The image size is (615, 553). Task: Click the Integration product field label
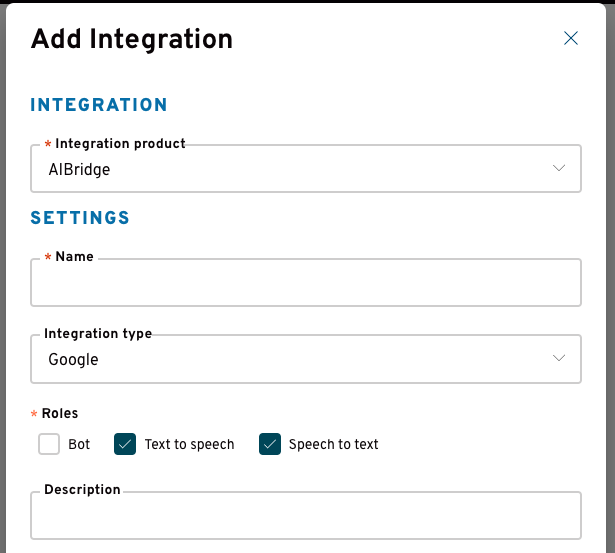click(120, 144)
